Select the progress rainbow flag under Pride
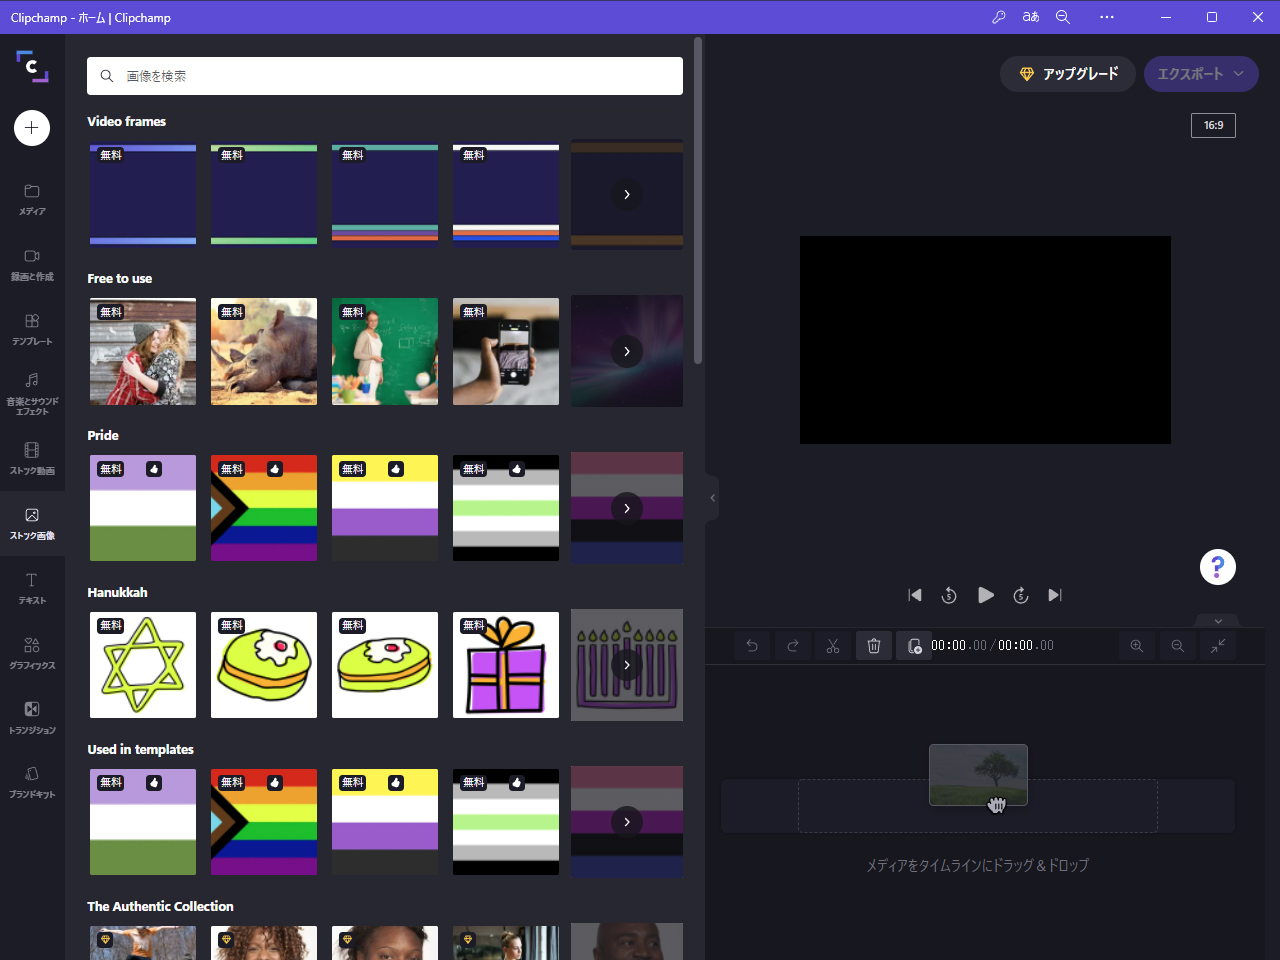The image size is (1280, 960). point(264,508)
